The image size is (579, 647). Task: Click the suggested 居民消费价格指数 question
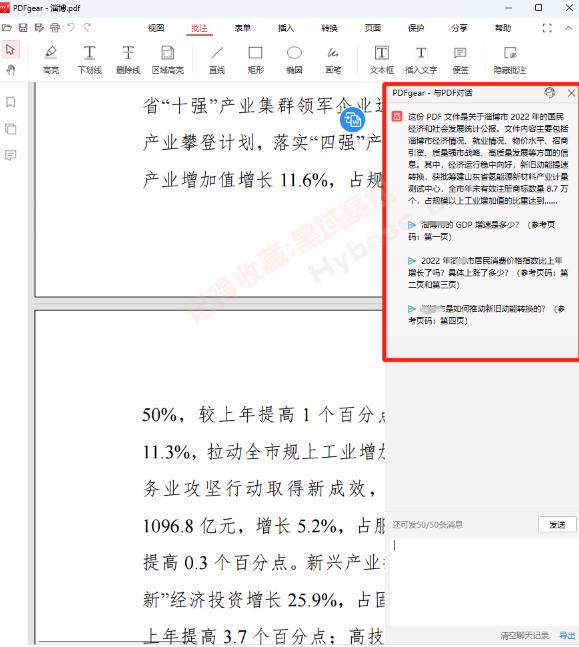click(x=488, y=273)
